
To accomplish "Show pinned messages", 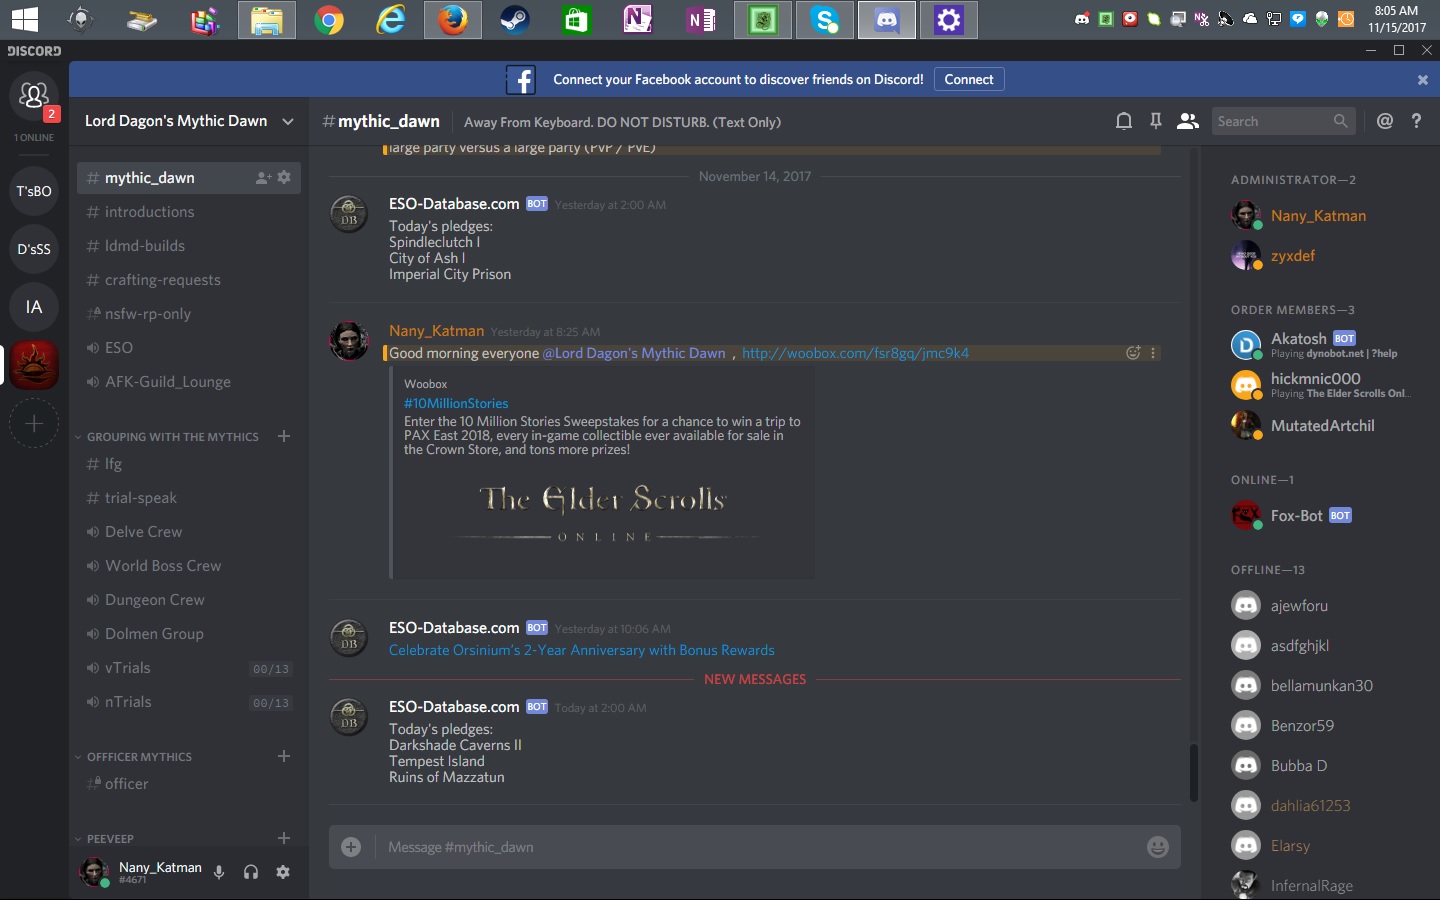I will click(x=1155, y=121).
